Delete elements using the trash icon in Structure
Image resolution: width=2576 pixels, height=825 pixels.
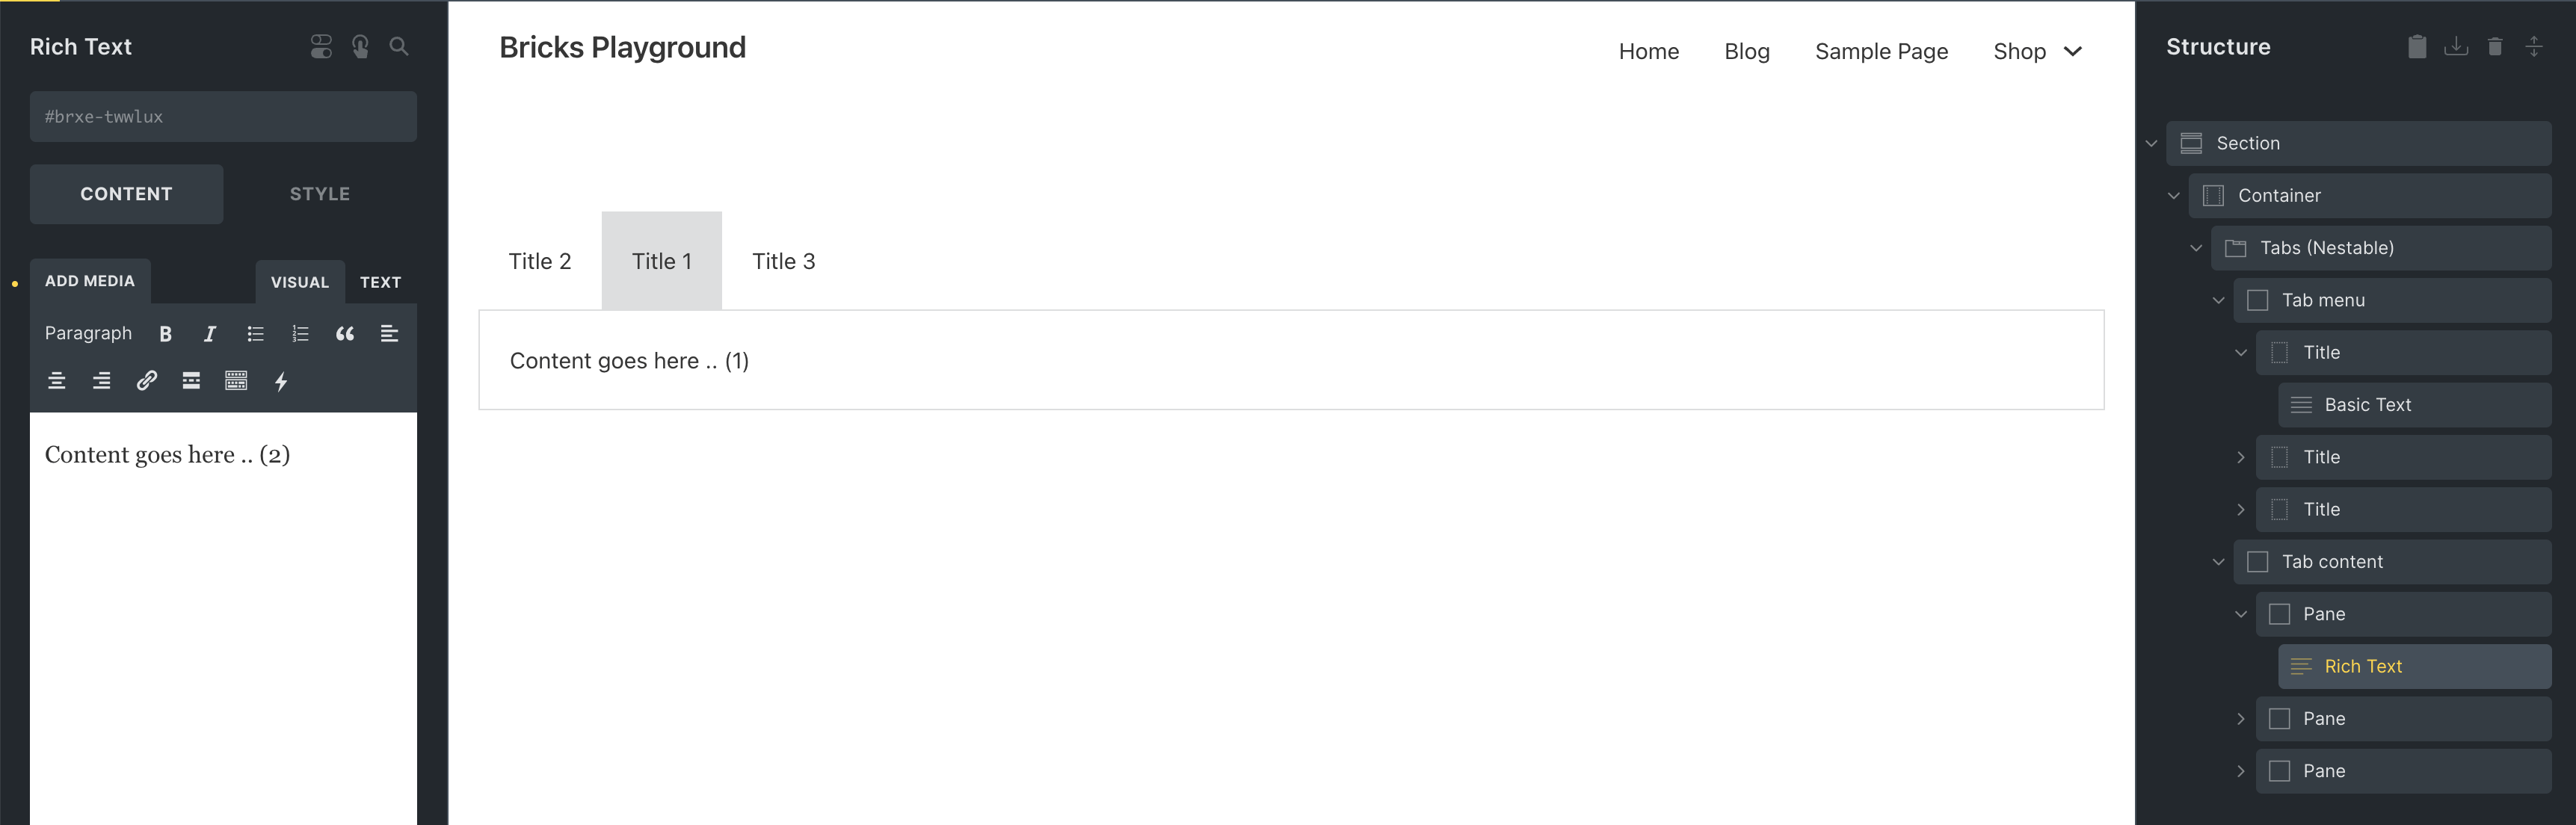(x=2495, y=46)
